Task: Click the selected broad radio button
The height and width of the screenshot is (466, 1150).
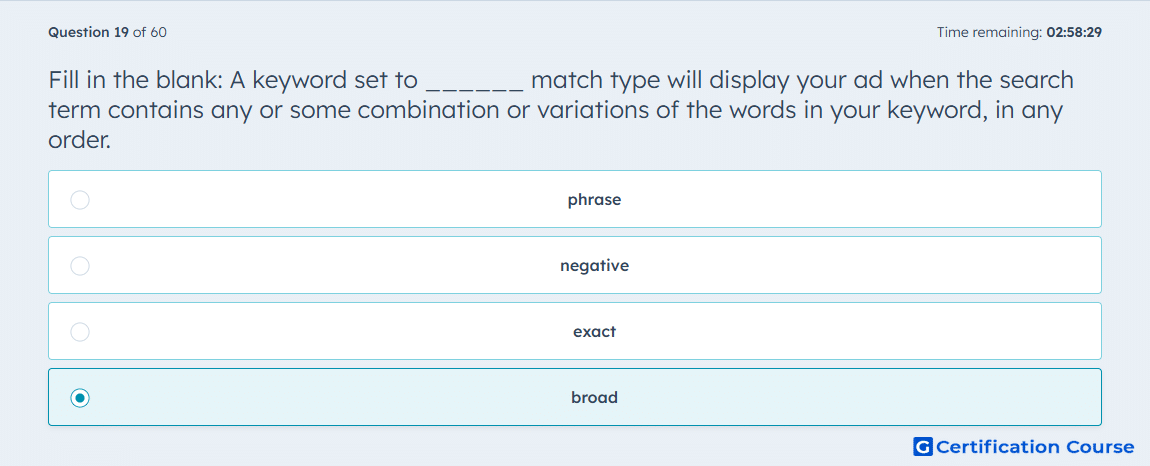Action: pyautogui.click(x=80, y=398)
